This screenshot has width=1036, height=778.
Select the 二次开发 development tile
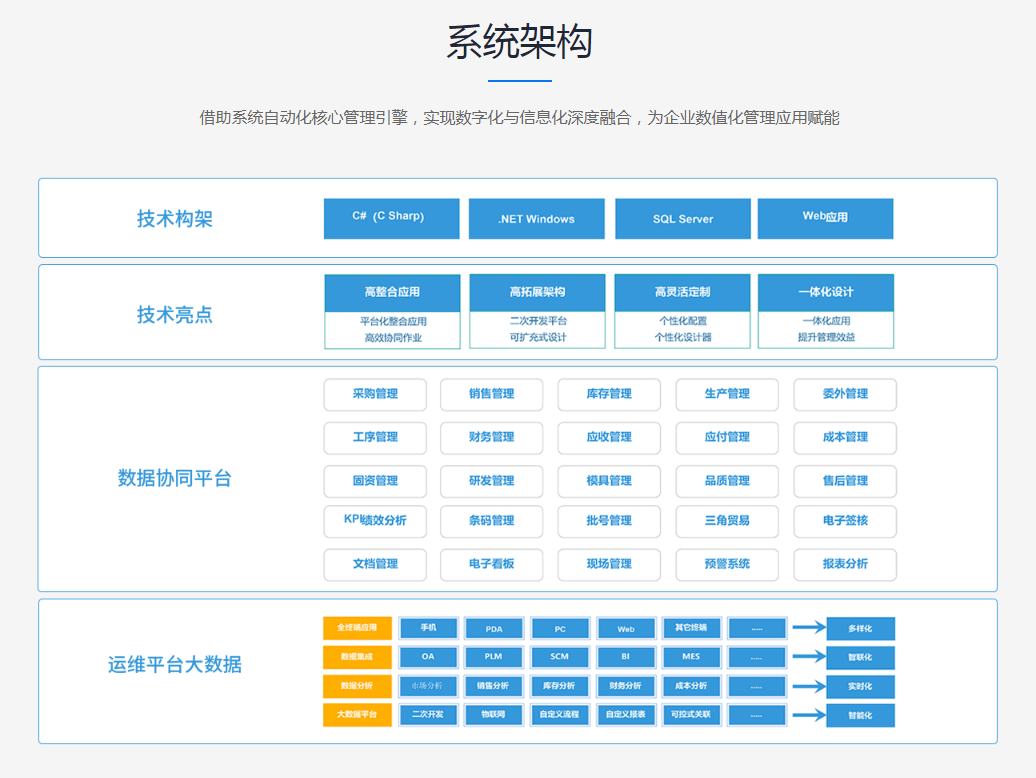click(x=428, y=714)
